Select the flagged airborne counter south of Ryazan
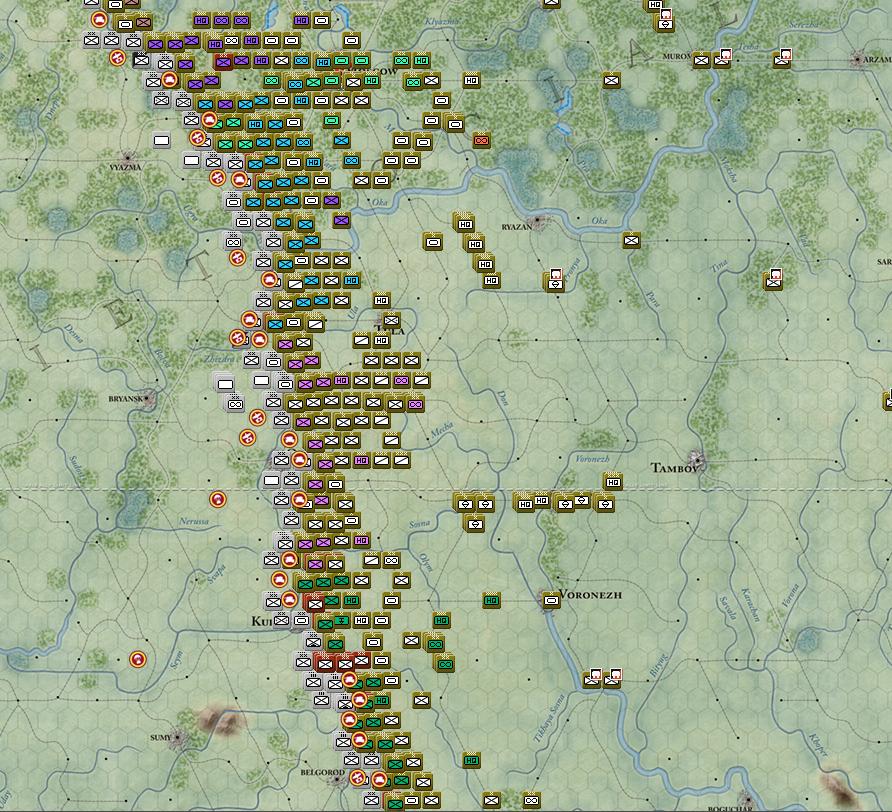Image resolution: width=892 pixels, height=812 pixels. 555,282
